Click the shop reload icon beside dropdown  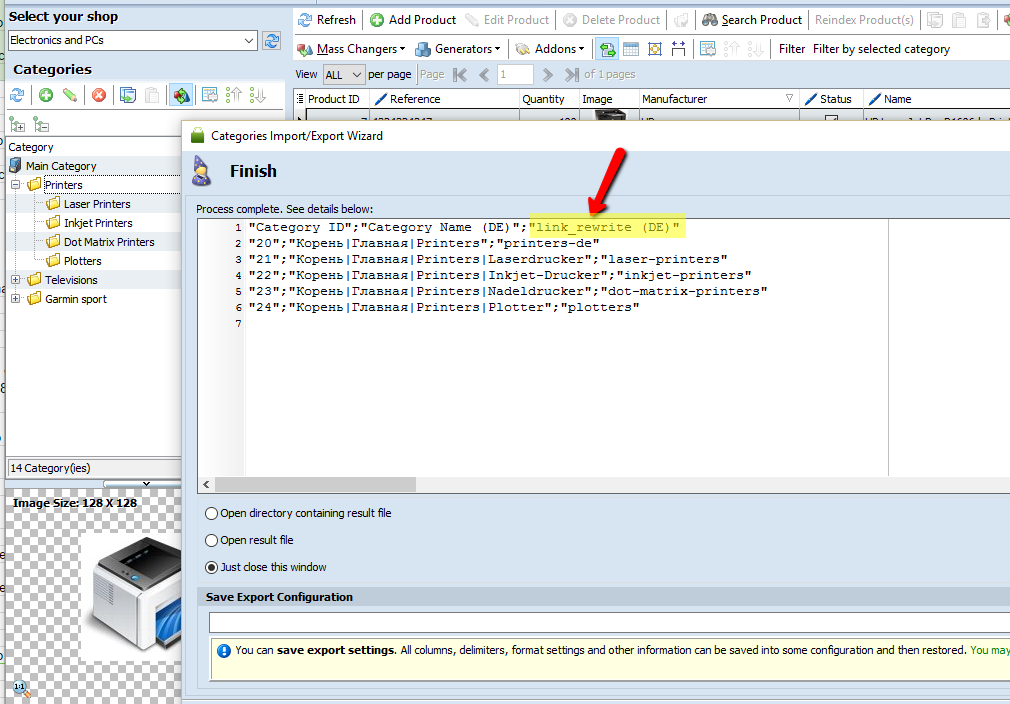pos(271,41)
